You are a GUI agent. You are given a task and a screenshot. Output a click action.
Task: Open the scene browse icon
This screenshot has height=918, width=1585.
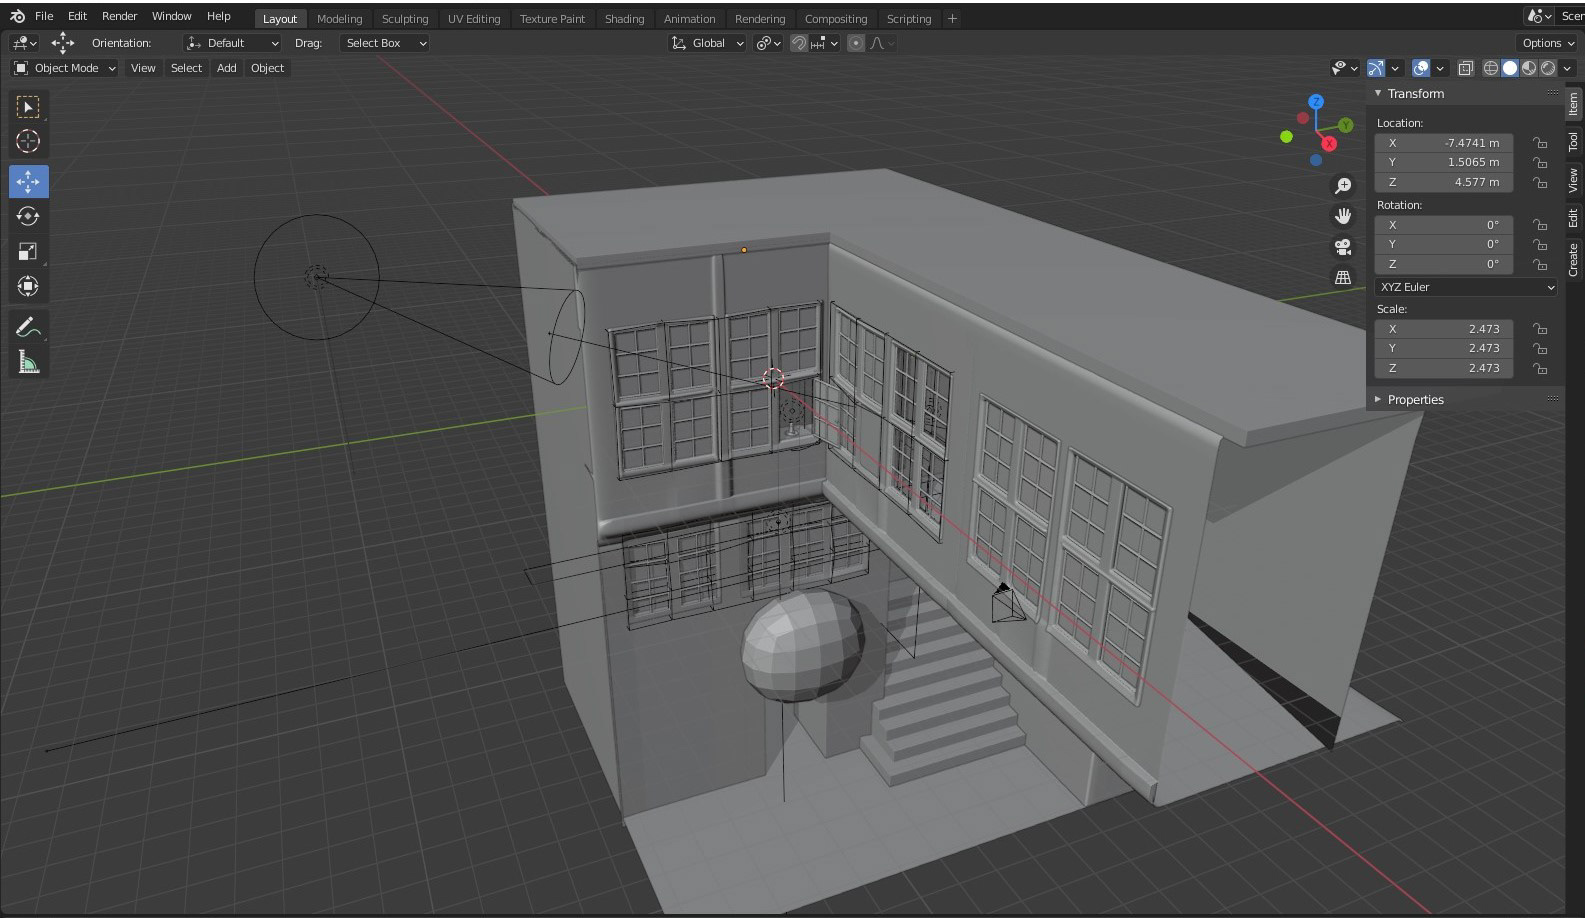1540,16
